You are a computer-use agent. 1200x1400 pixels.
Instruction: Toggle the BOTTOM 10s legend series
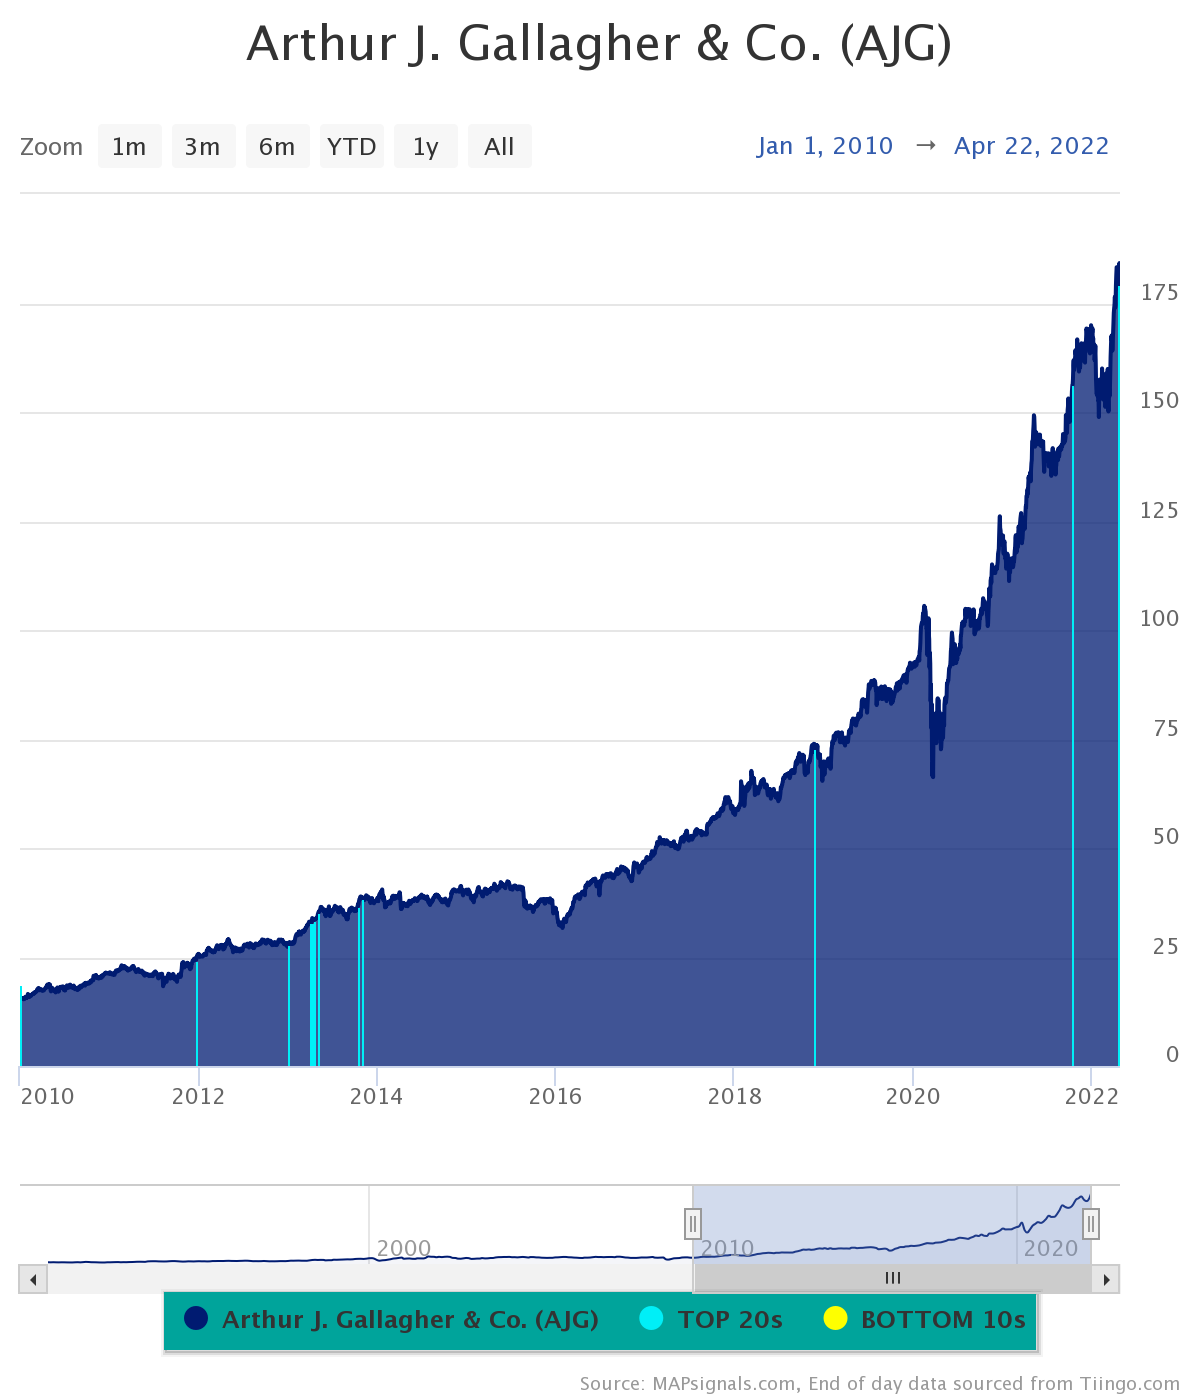924,1320
